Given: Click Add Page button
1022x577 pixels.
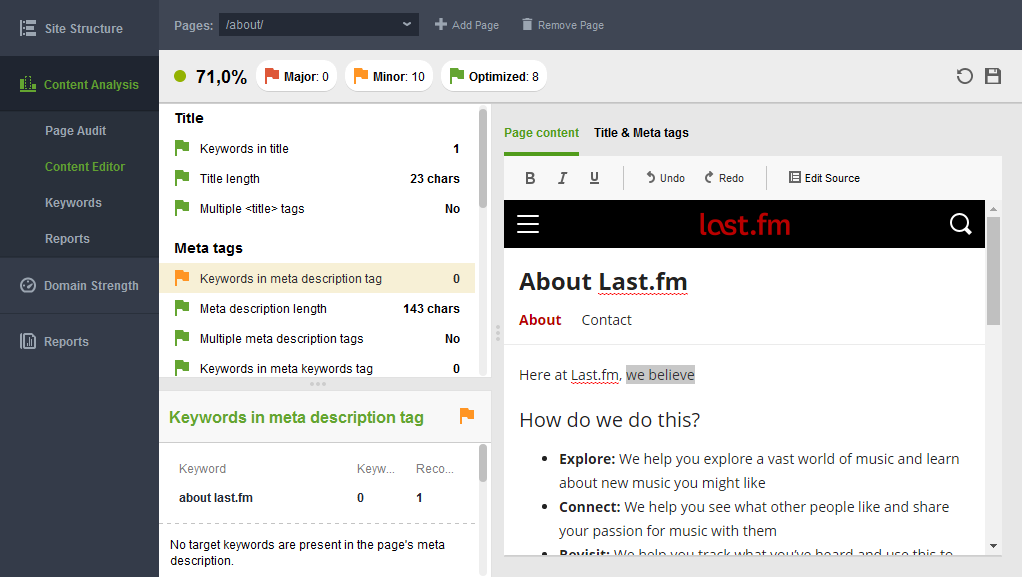Looking at the screenshot, I should [x=467, y=25].
